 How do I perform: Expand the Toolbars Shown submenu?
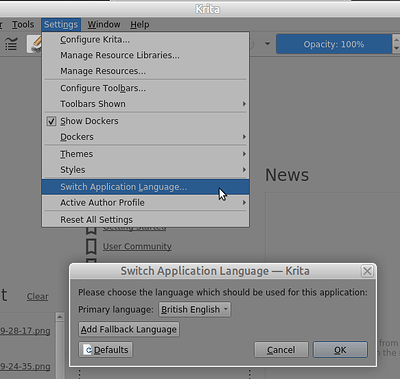146,104
